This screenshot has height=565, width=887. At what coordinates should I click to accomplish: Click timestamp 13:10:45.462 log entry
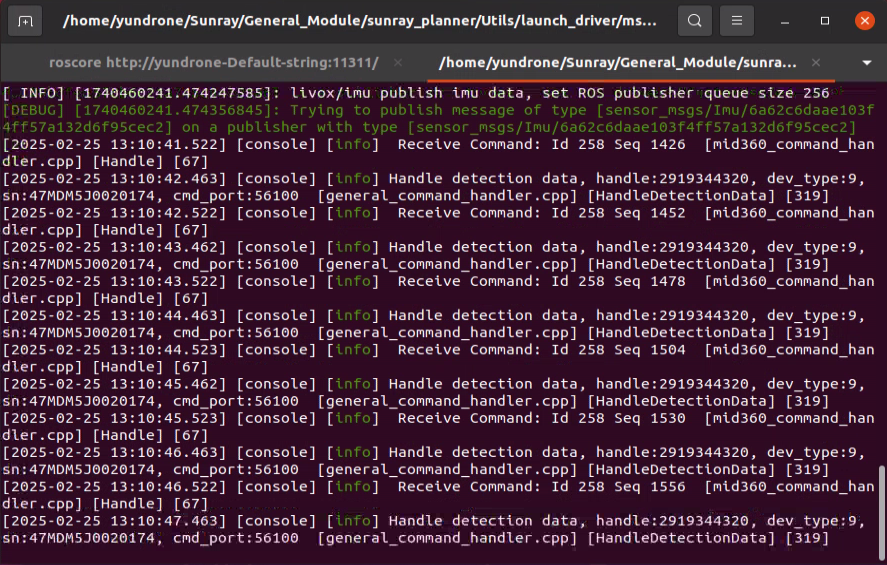click(x=434, y=393)
